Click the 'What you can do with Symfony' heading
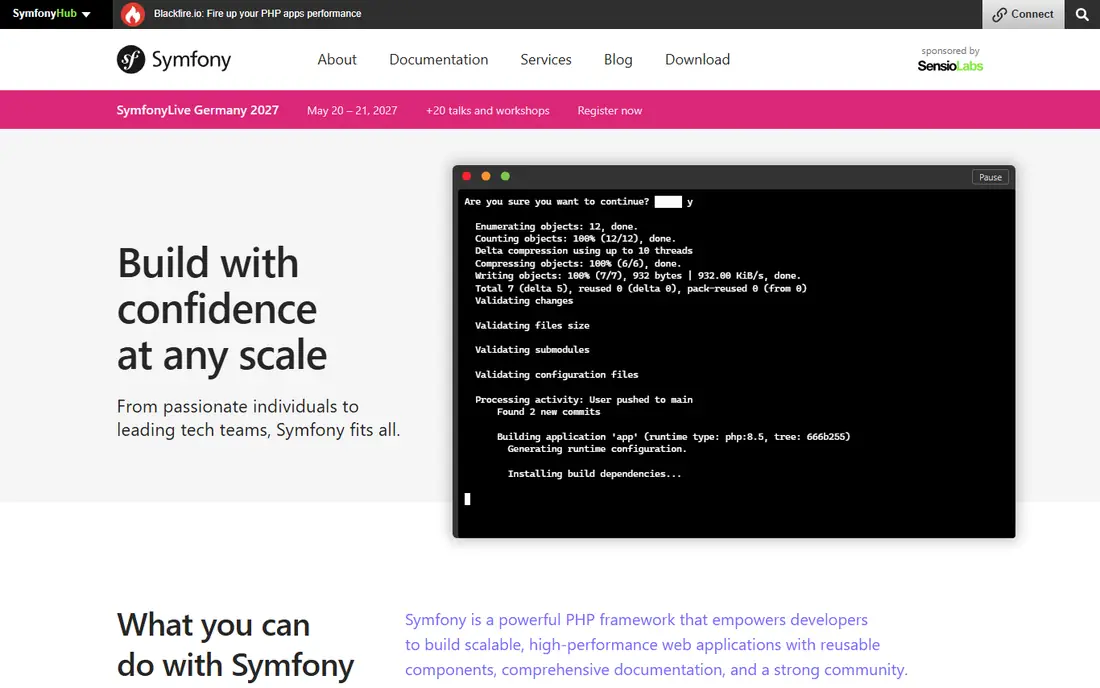Image resolution: width=1100 pixels, height=688 pixels. (235, 645)
